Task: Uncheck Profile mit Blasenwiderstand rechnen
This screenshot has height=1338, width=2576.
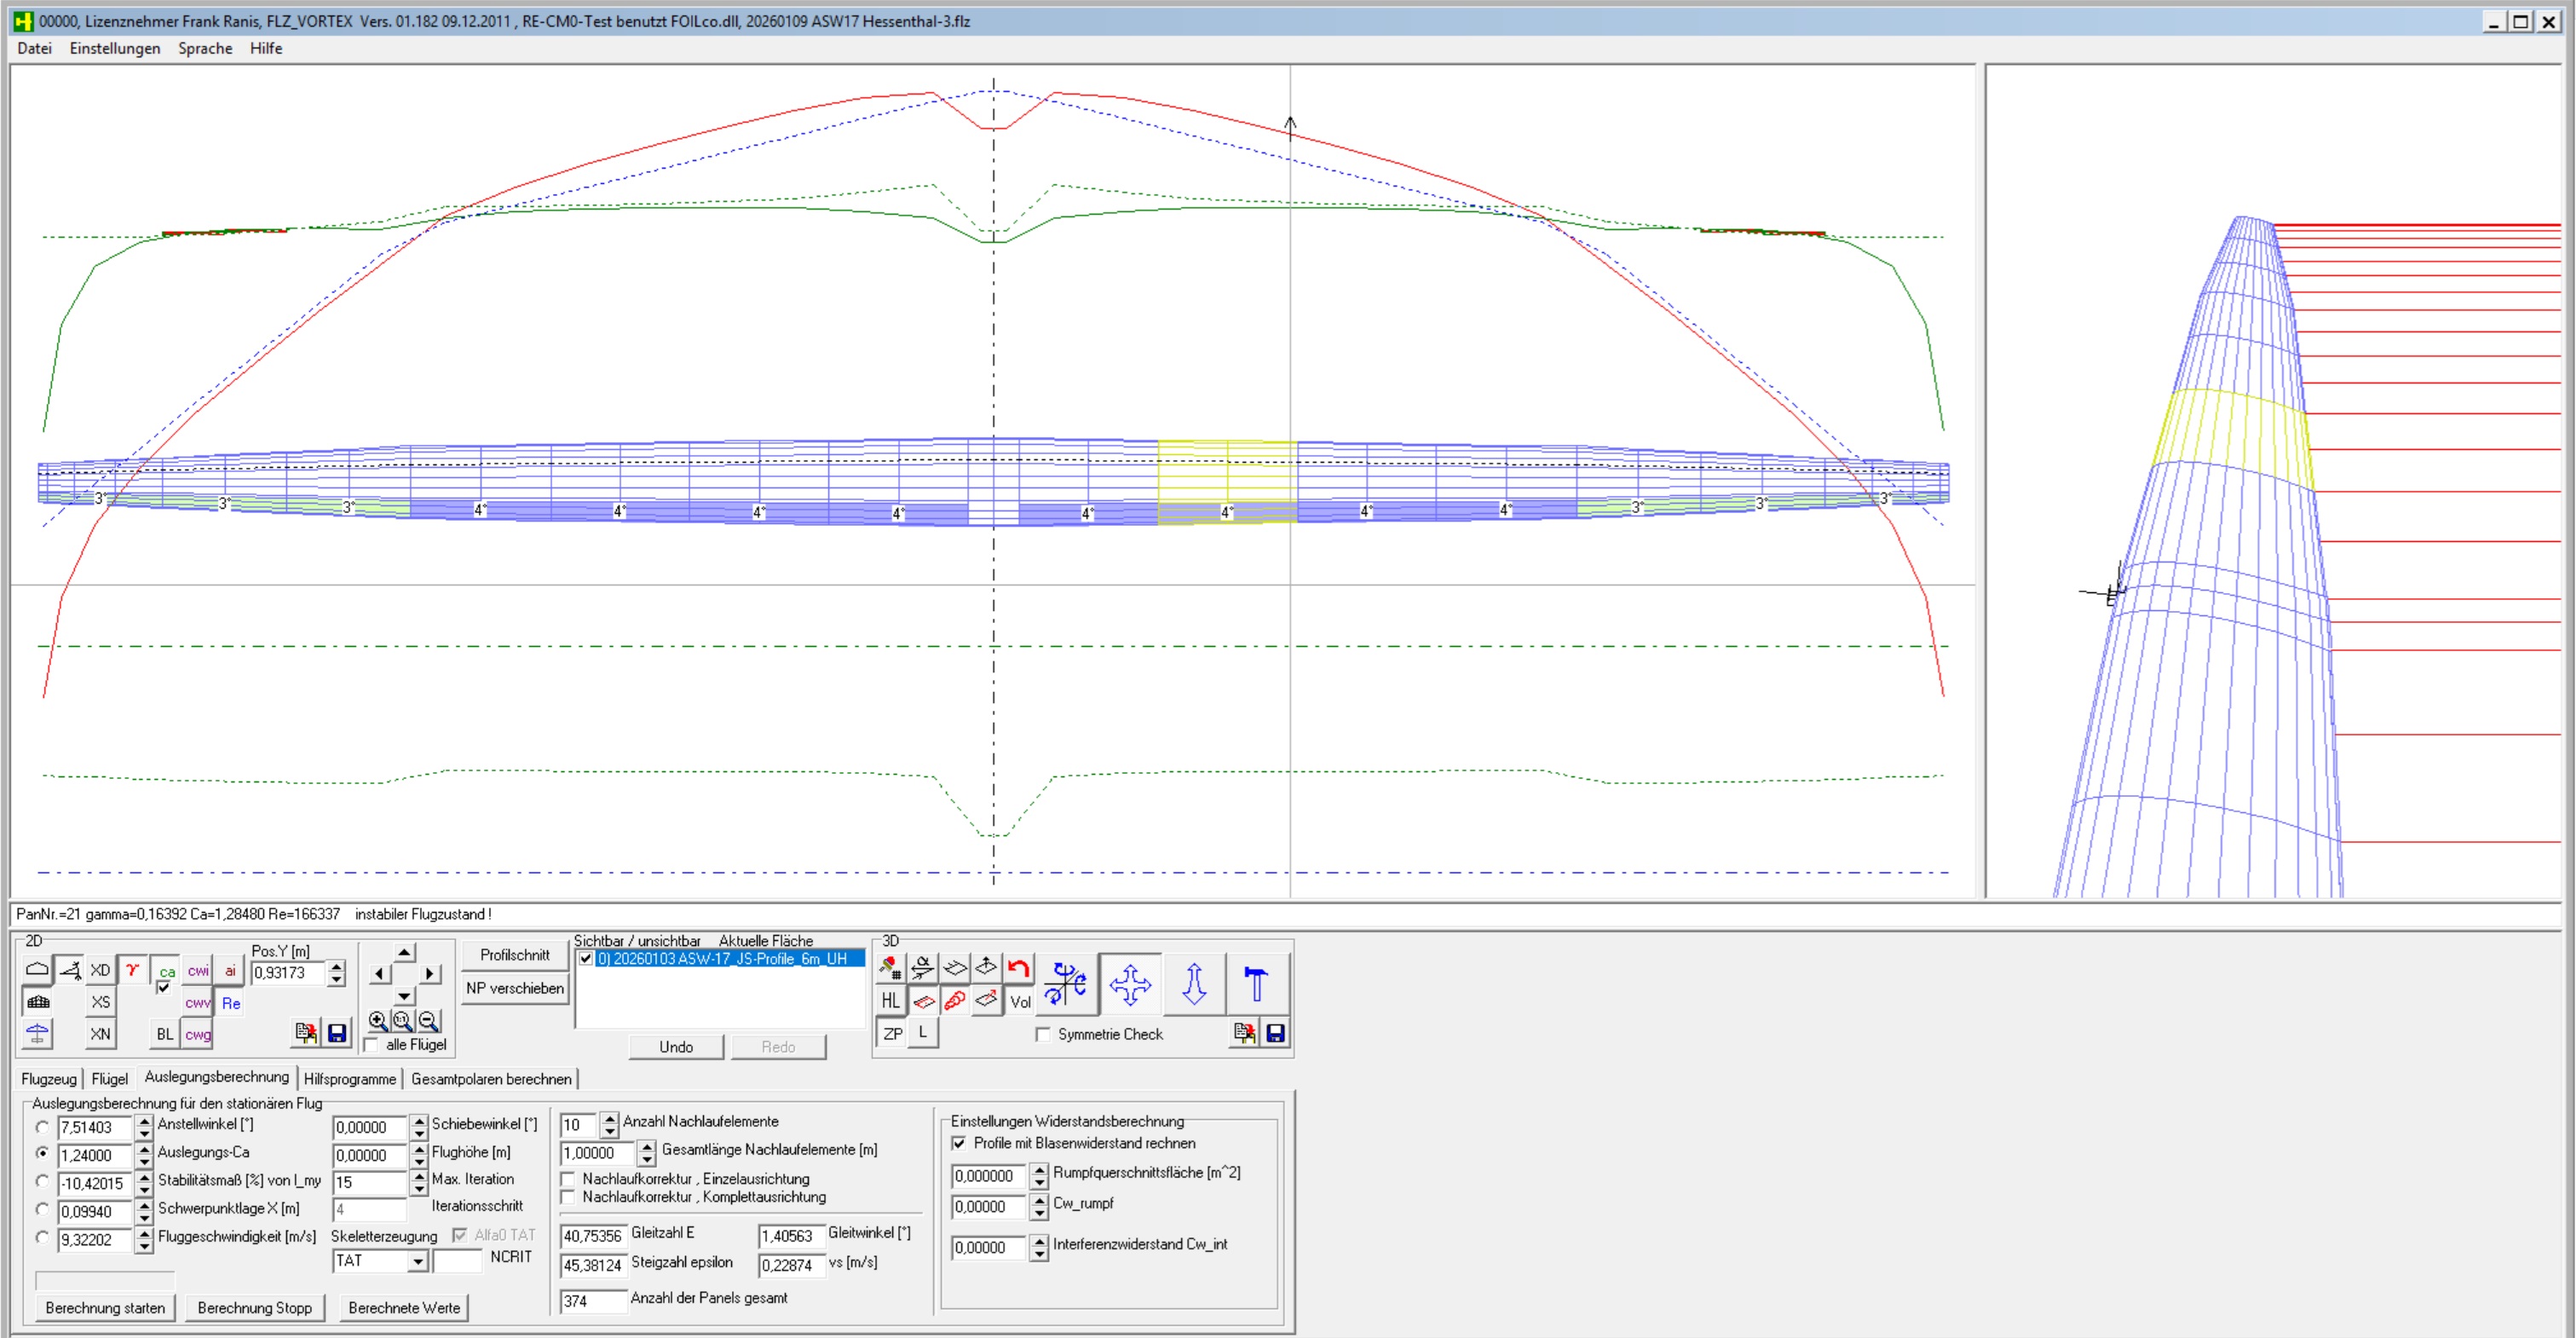Action: 959,1143
